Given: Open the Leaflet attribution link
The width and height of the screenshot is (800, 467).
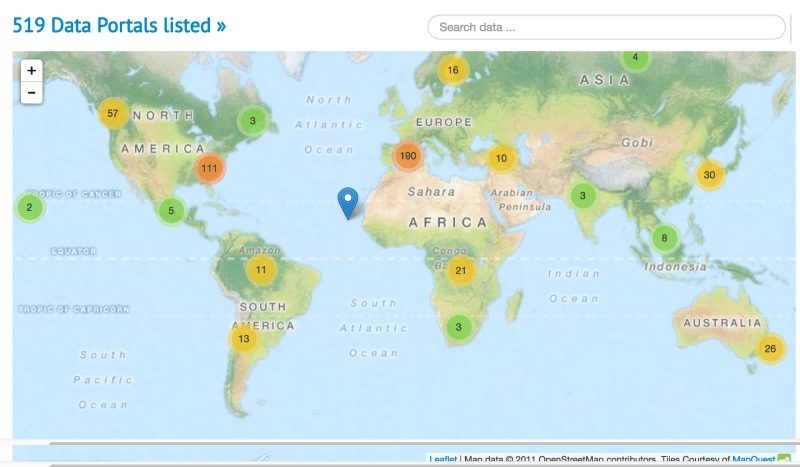Looking at the screenshot, I should [x=443, y=459].
